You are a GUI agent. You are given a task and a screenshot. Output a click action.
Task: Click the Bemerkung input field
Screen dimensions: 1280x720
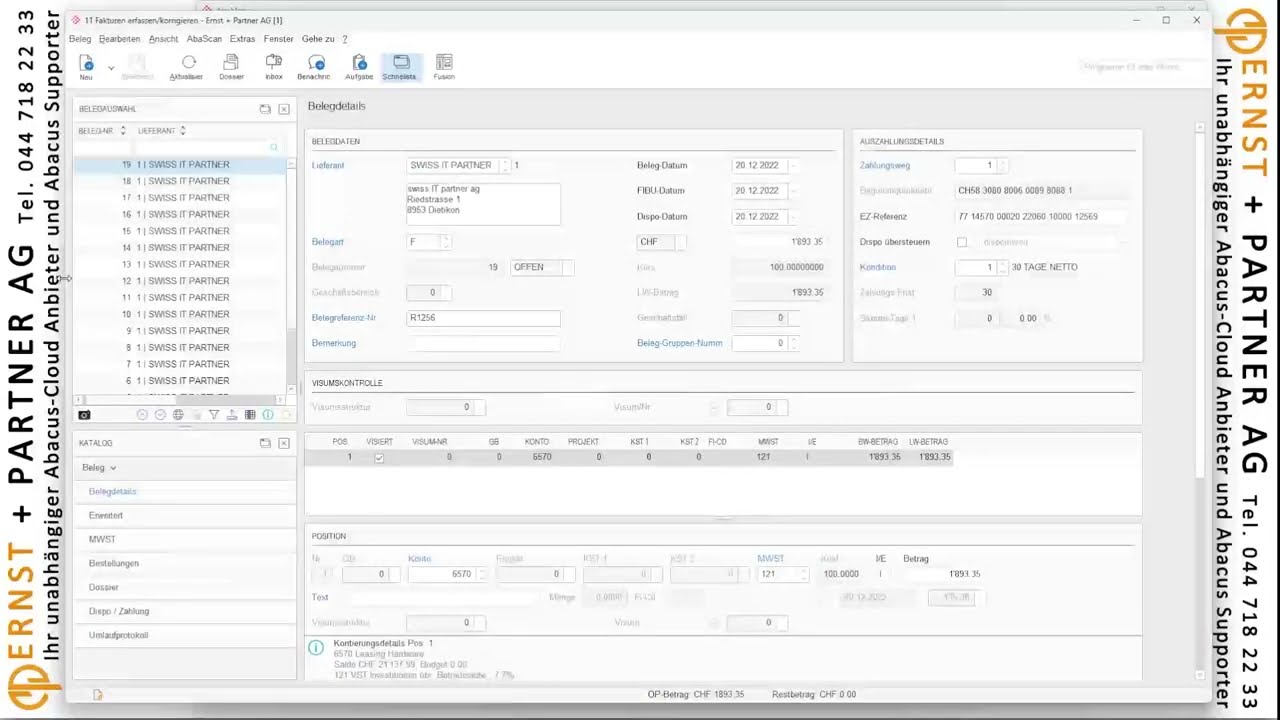click(x=483, y=343)
